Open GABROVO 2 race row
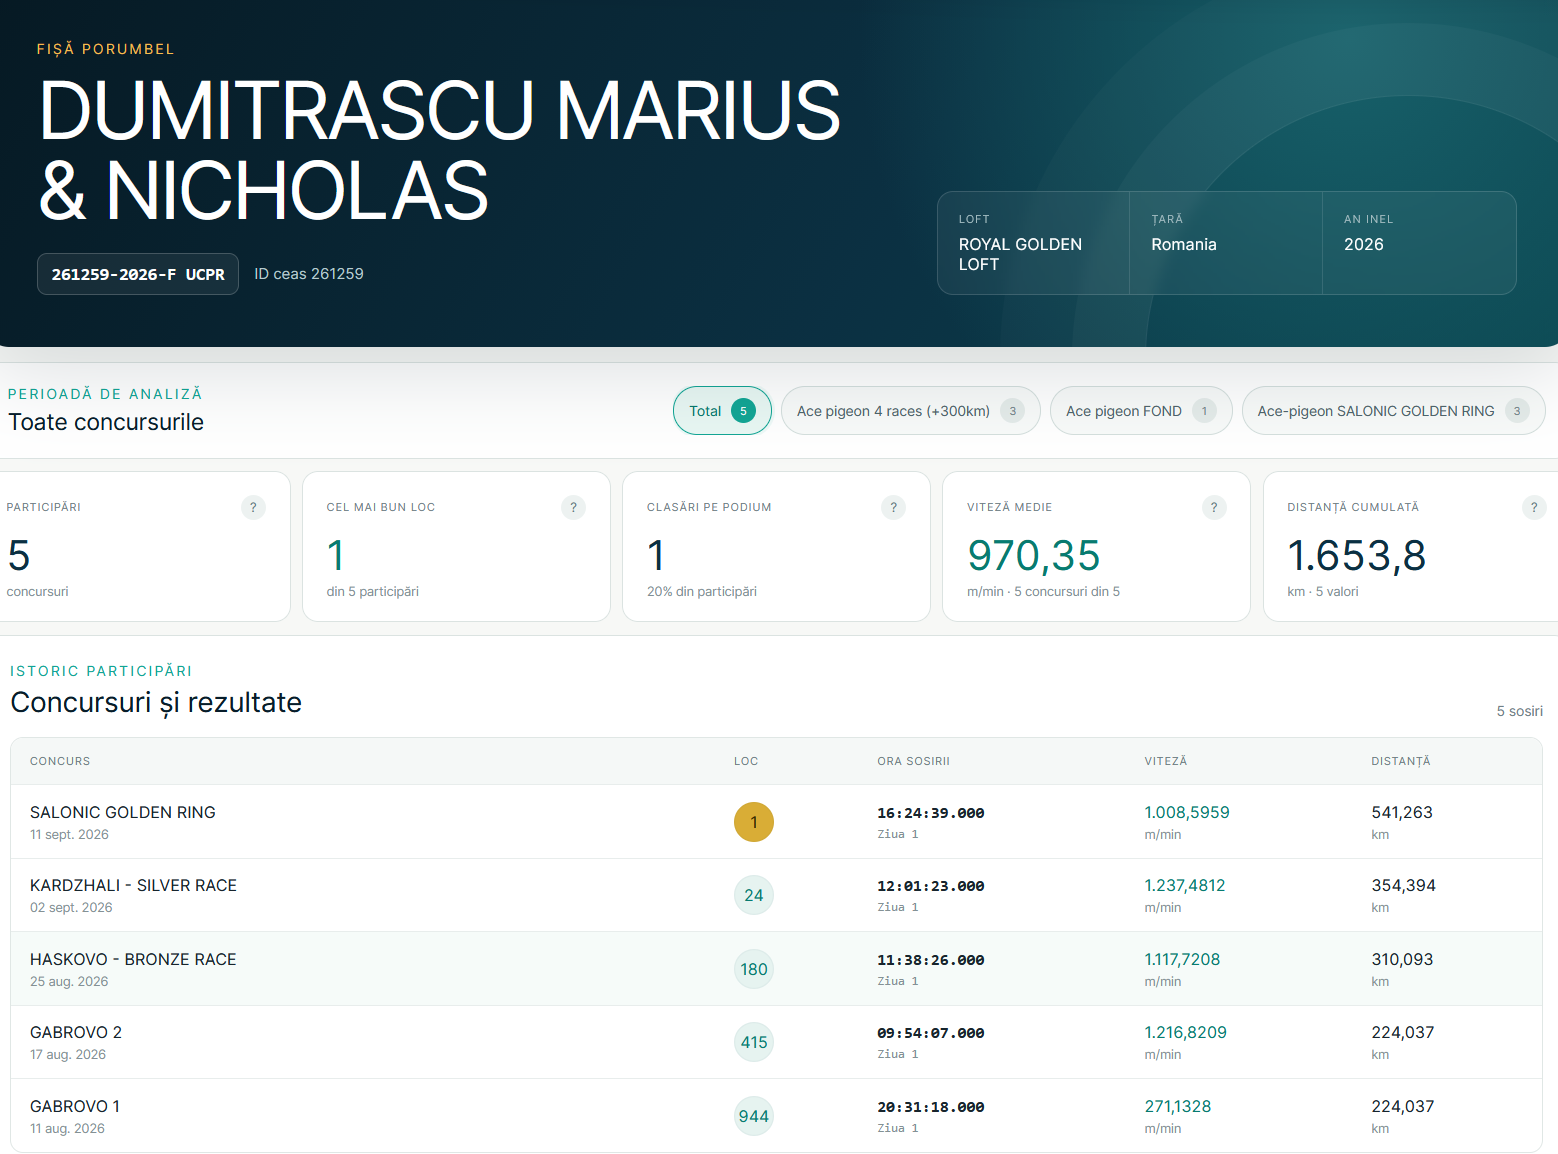 click(776, 1042)
